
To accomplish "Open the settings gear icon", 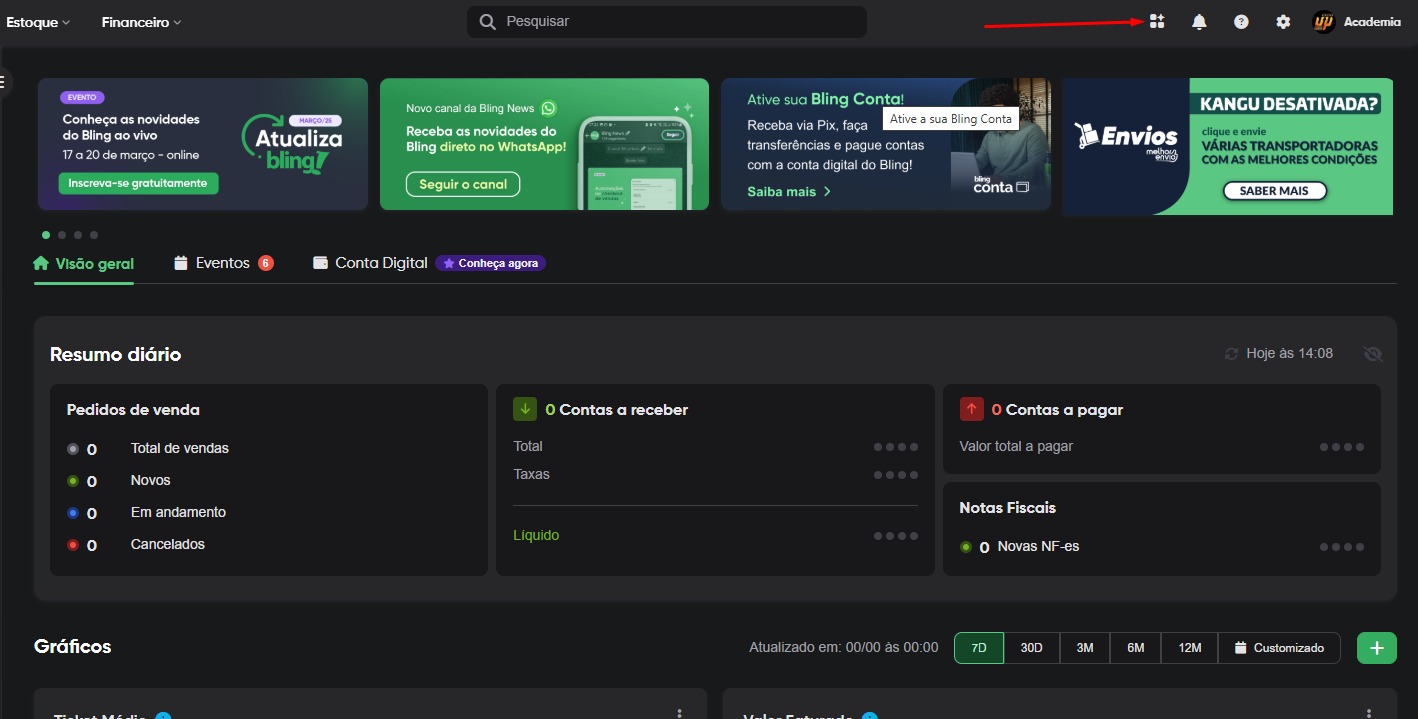I will pyautogui.click(x=1283, y=22).
